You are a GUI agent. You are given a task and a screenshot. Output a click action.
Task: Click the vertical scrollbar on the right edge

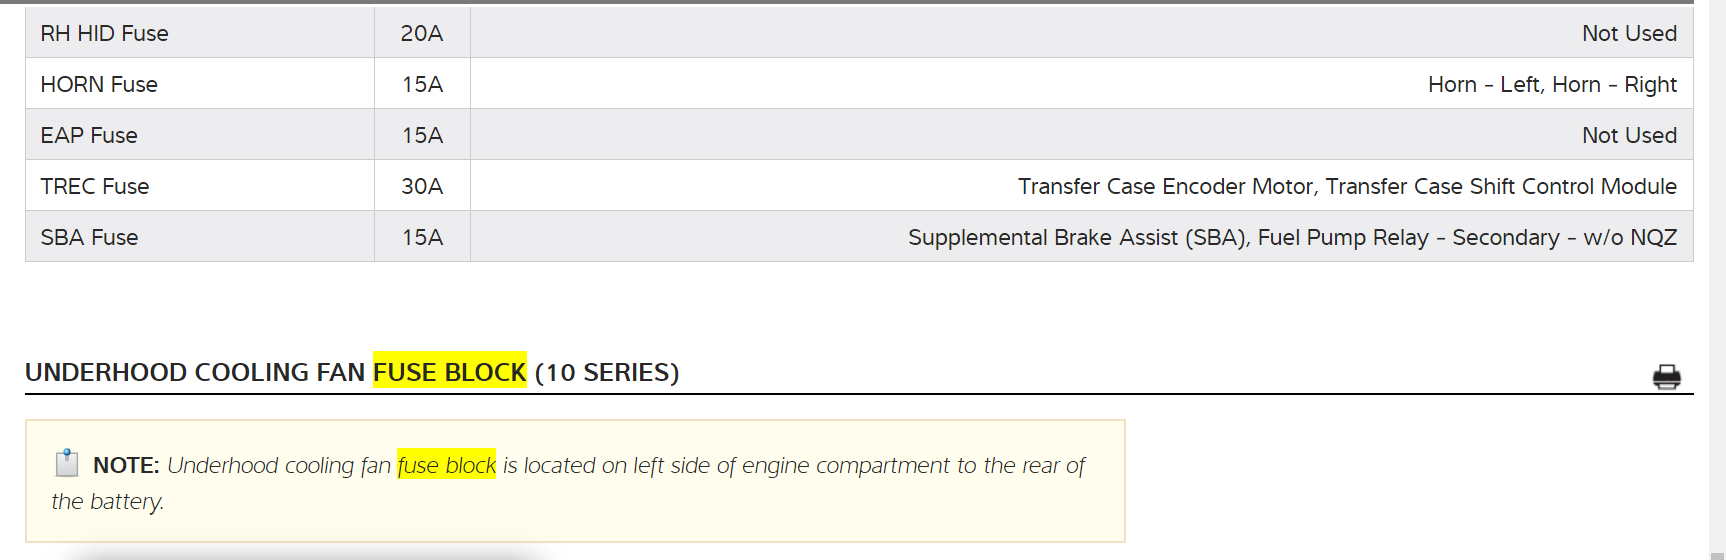(x=1717, y=280)
